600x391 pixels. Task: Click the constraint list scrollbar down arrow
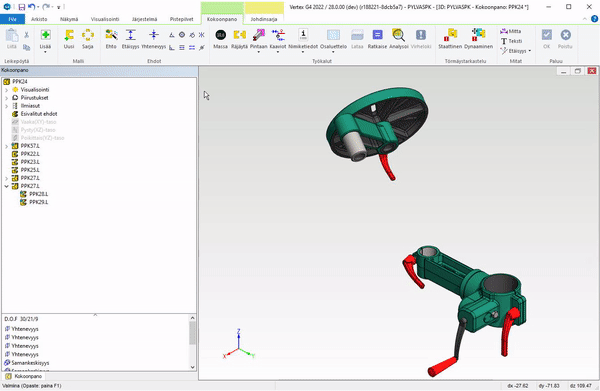click(x=192, y=367)
